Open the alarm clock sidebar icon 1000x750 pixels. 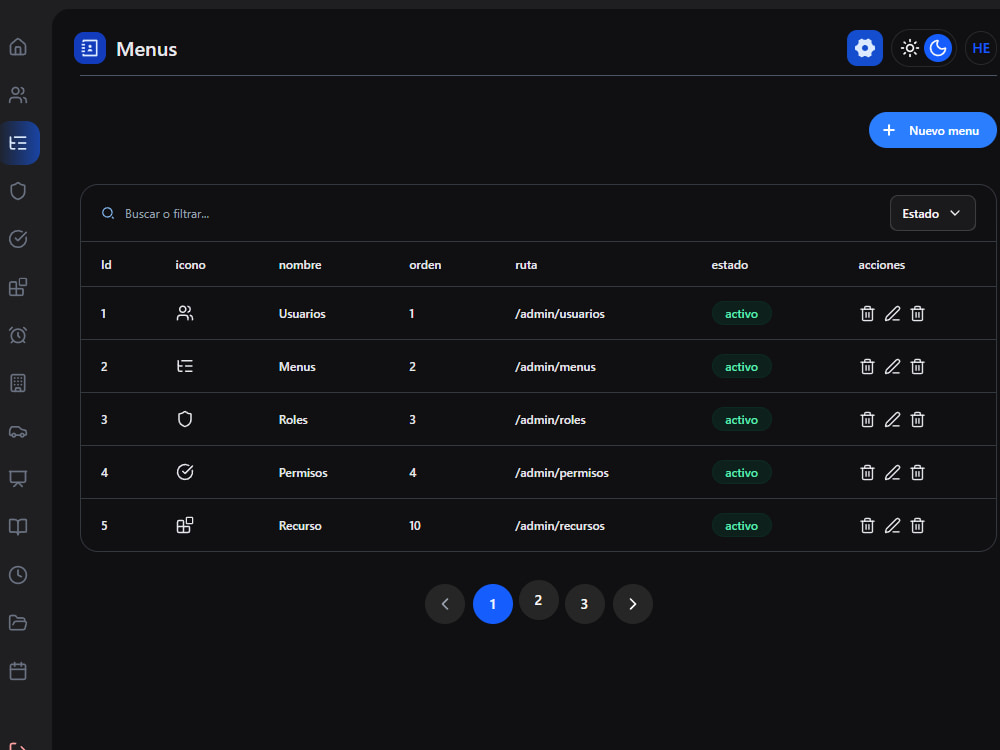18,335
